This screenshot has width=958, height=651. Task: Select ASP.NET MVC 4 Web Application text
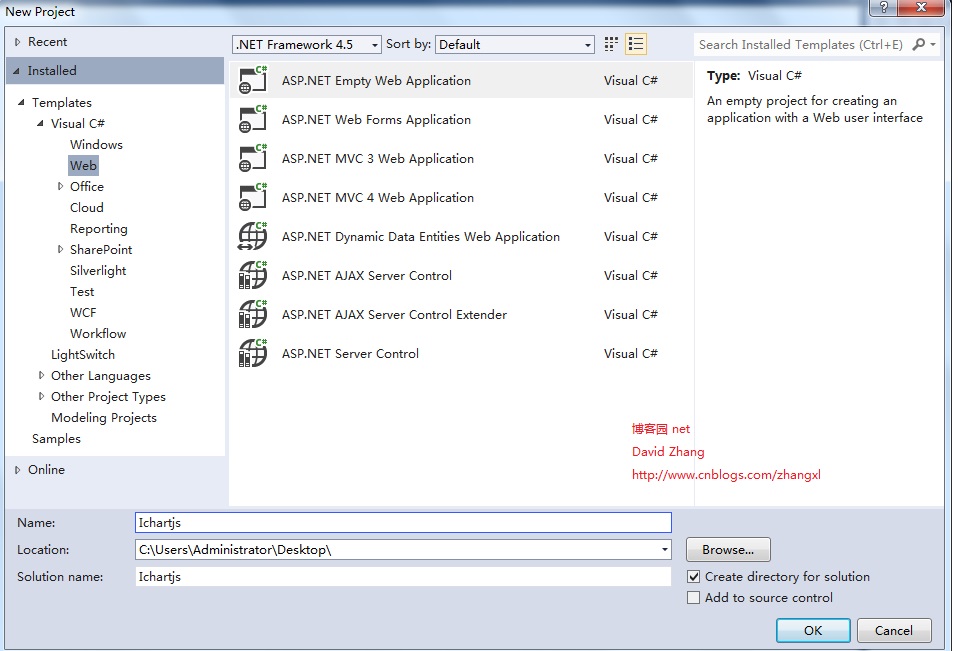tap(378, 198)
